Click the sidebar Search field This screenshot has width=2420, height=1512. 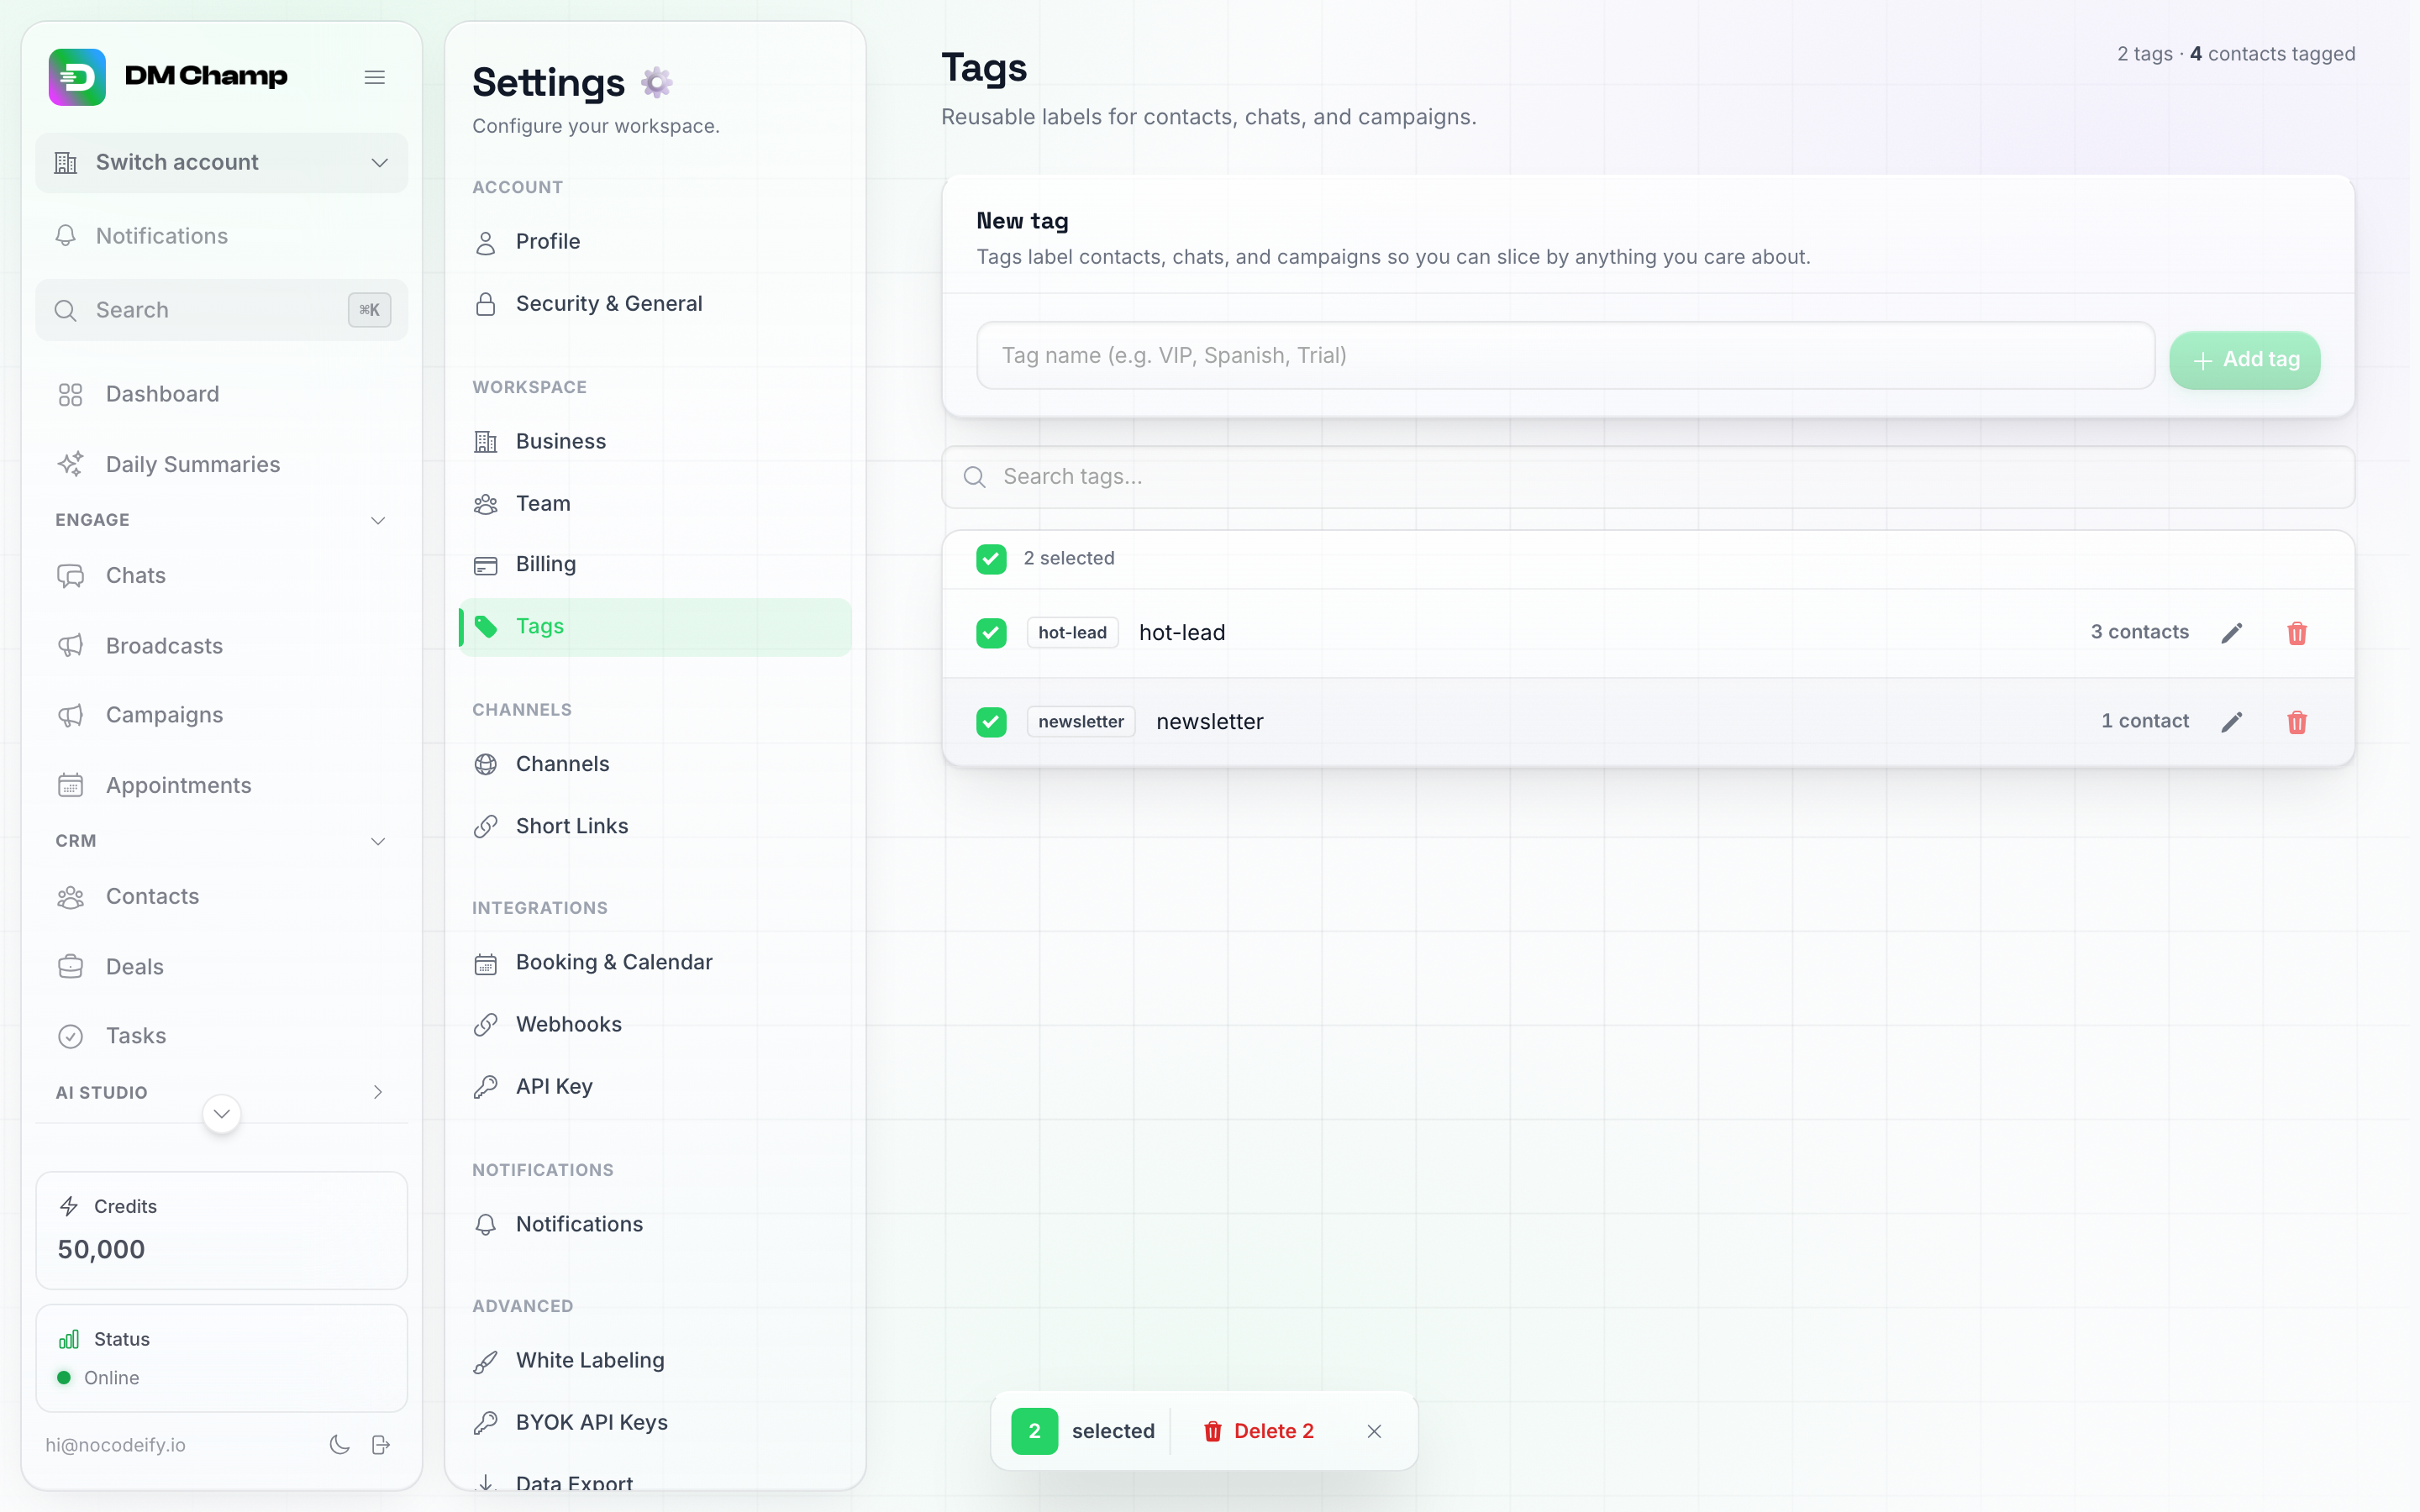222,310
